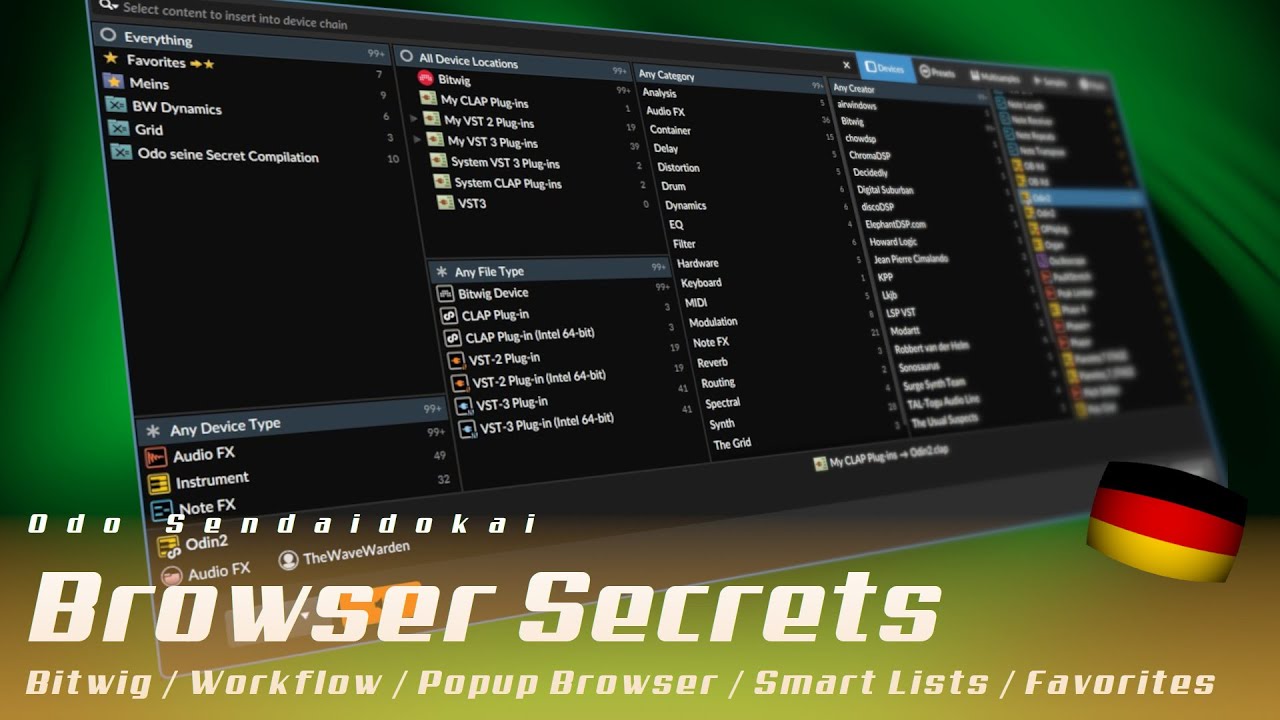1280x720 pixels.
Task: Click the VST-2 Plug-in file type icon
Action: [x=457, y=361]
